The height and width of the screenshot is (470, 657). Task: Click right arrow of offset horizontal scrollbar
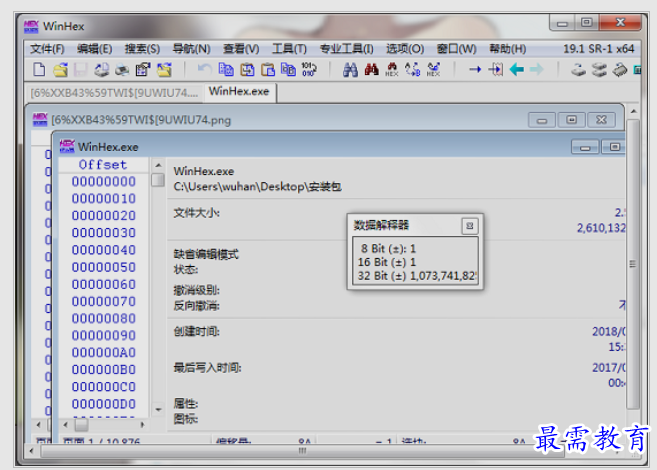pyautogui.click(x=142, y=425)
